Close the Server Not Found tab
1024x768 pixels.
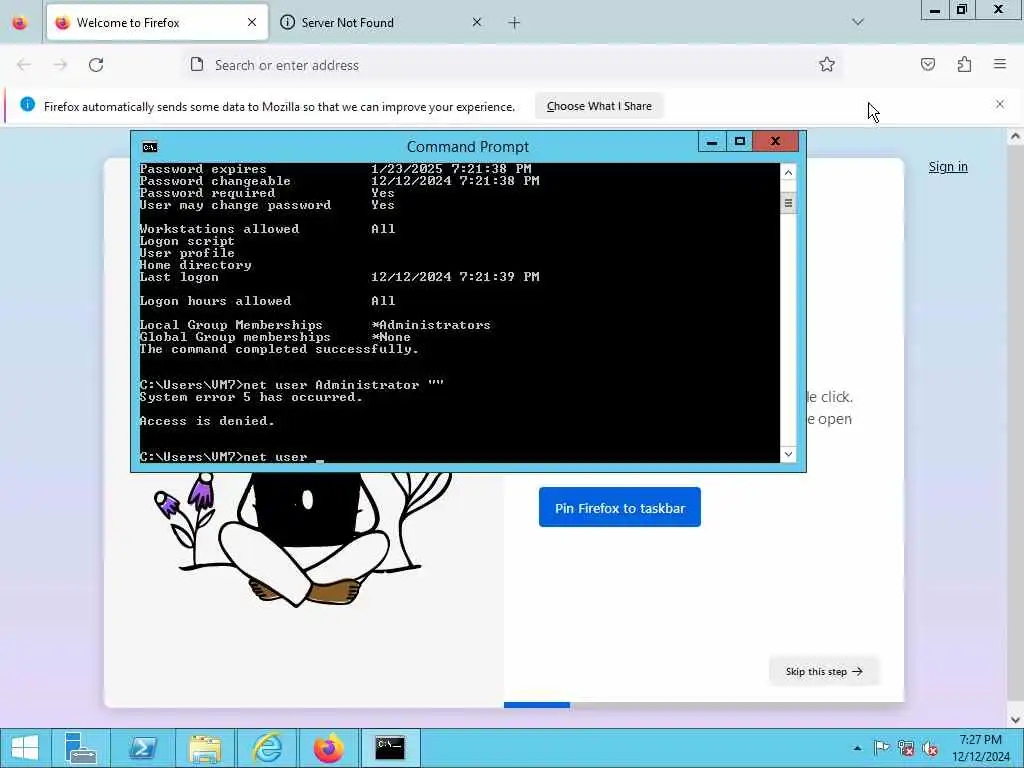[x=477, y=22]
